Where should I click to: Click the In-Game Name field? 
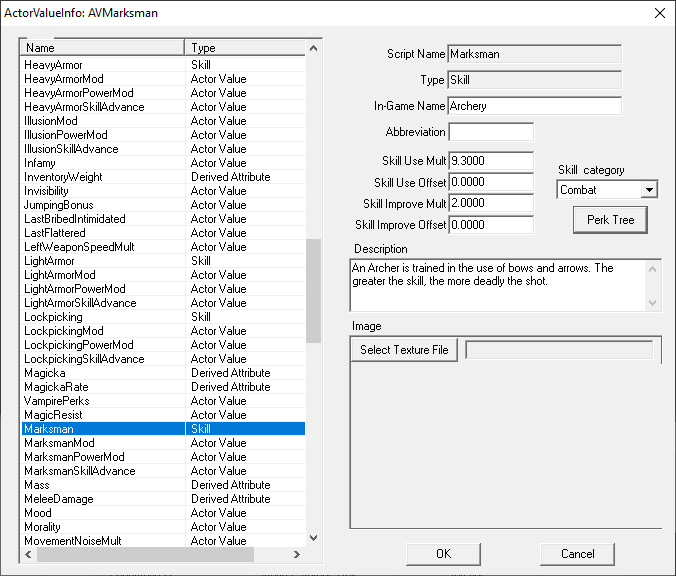coord(535,106)
